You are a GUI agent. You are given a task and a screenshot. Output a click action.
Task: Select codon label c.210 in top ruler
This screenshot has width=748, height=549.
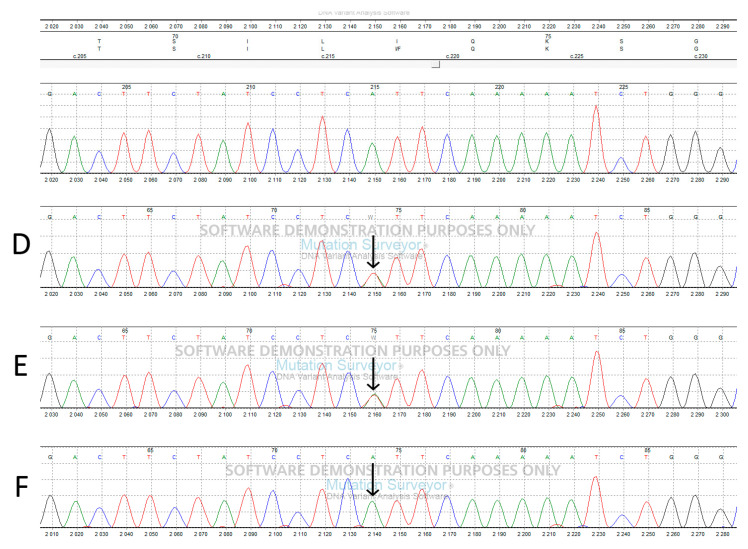(204, 56)
